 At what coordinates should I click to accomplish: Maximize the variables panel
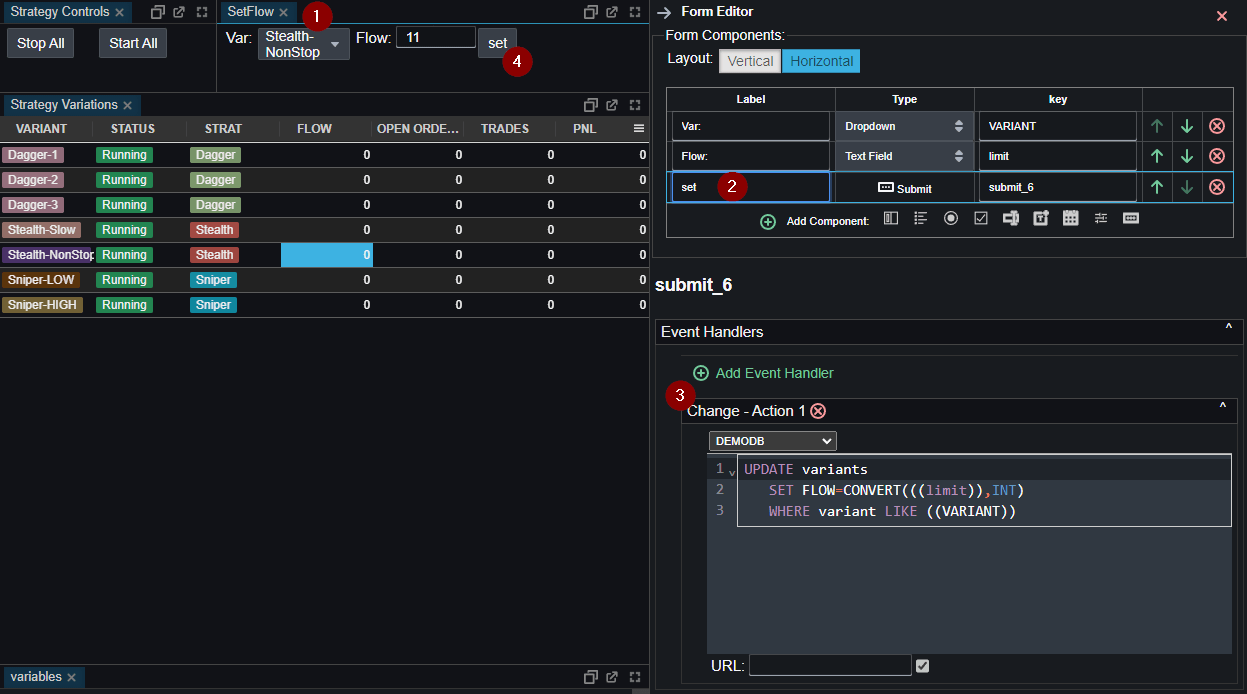pyautogui.click(x=634, y=677)
